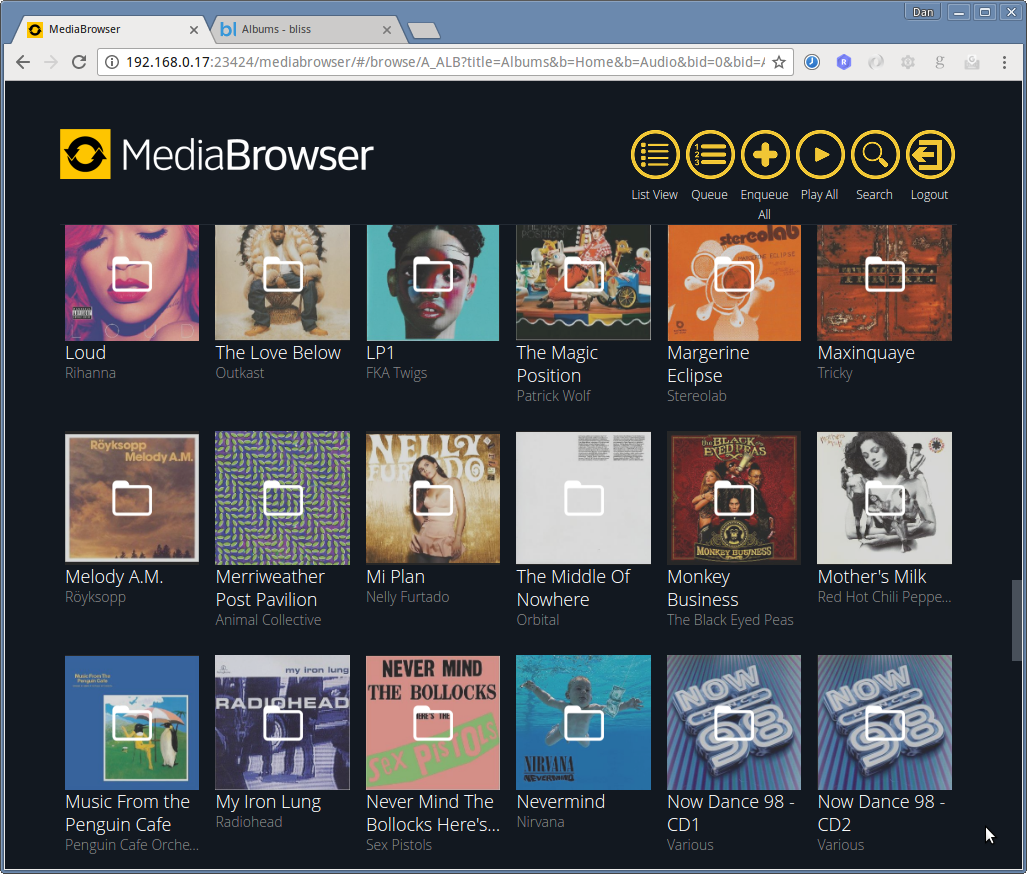The image size is (1027, 874).
Task: Click the page vertical scrollbar thumb
Action: pos(1016,620)
